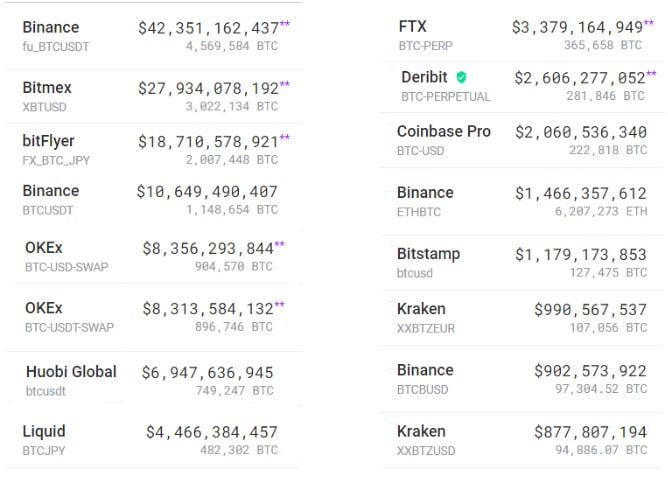
Task: Open Bitstamp btcusd listing
Action: pyautogui.click(x=522, y=263)
